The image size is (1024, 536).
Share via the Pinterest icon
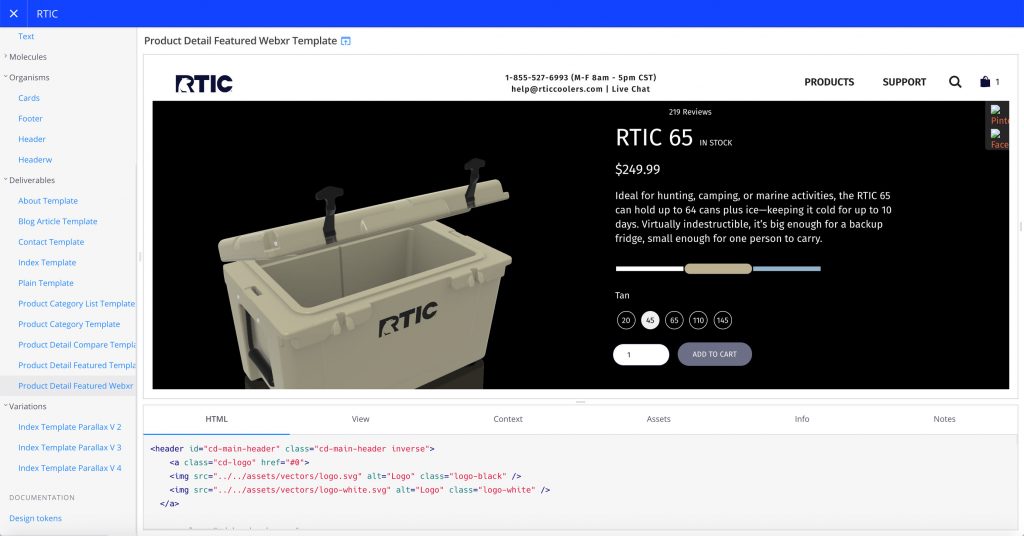click(x=998, y=114)
